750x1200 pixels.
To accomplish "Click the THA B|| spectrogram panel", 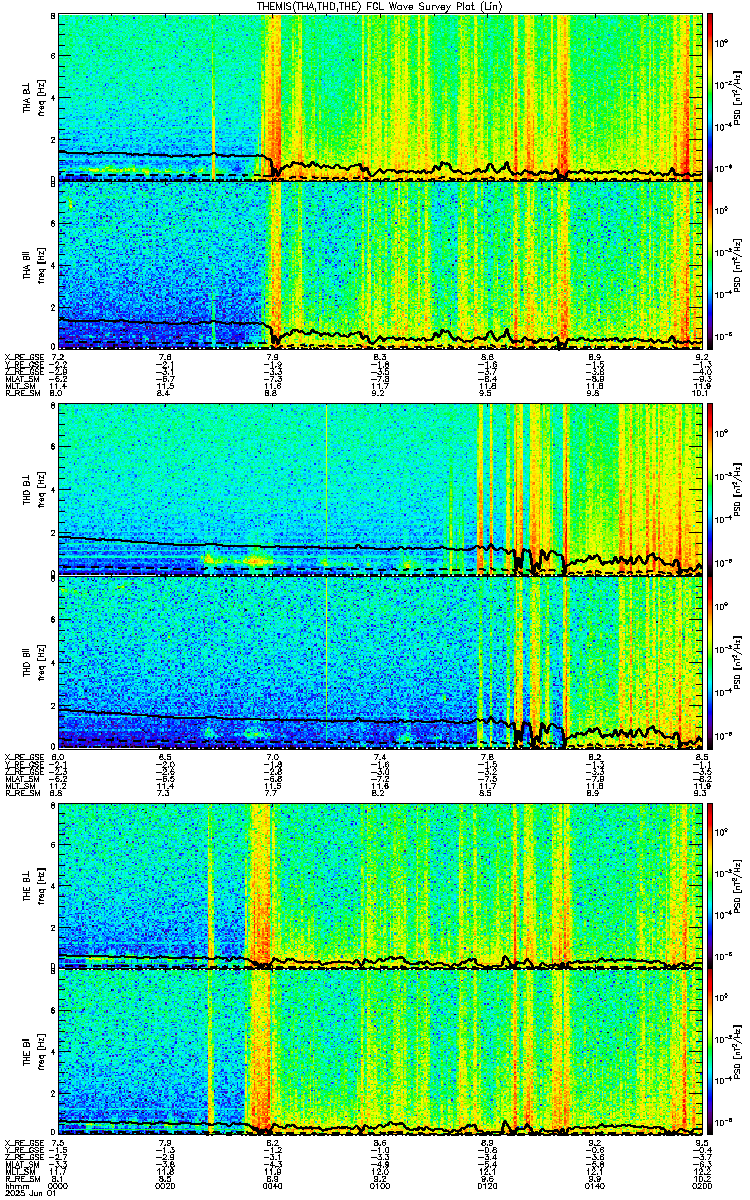I will click(x=380, y=264).
